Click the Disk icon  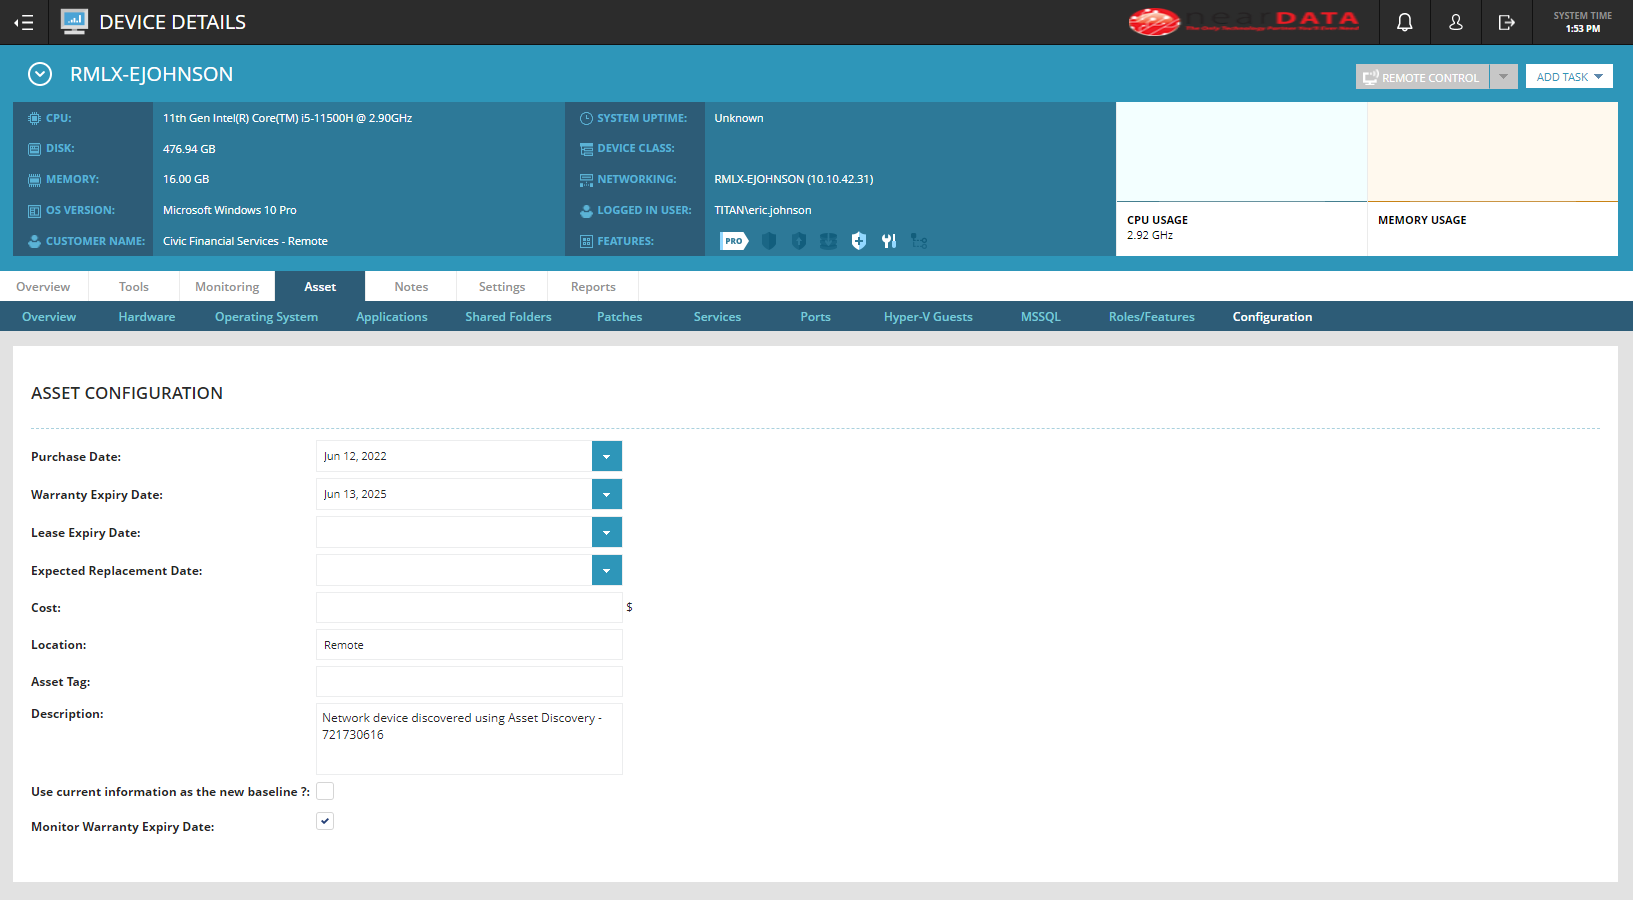click(34, 149)
